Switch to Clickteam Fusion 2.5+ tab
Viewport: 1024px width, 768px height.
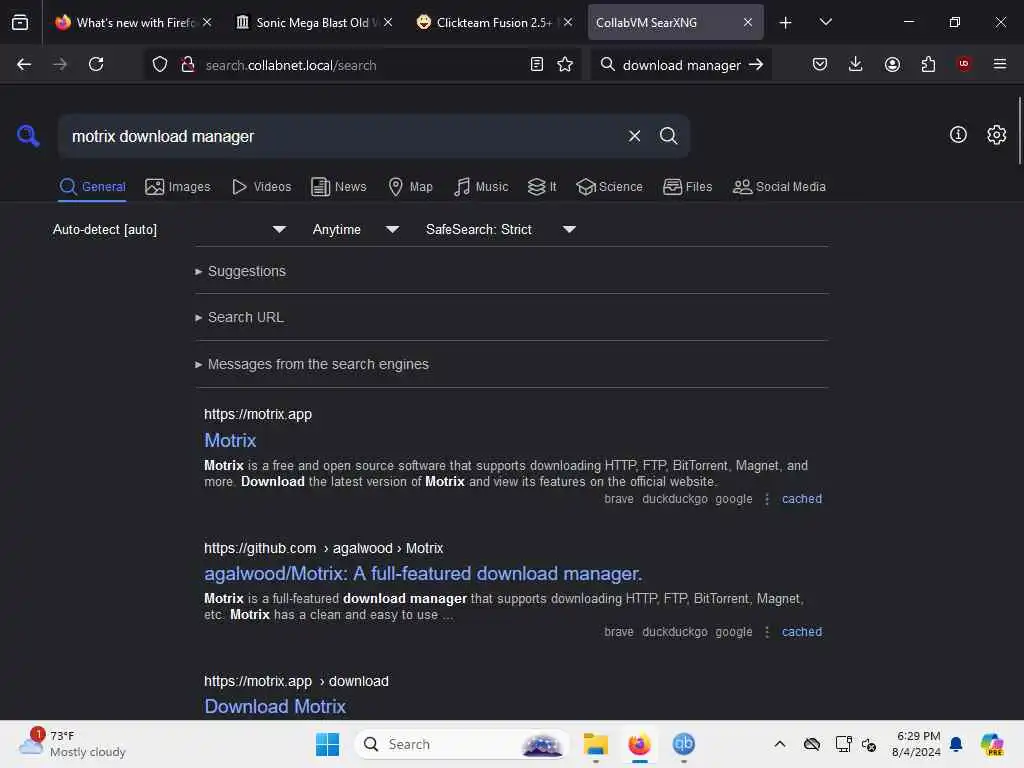click(494, 22)
